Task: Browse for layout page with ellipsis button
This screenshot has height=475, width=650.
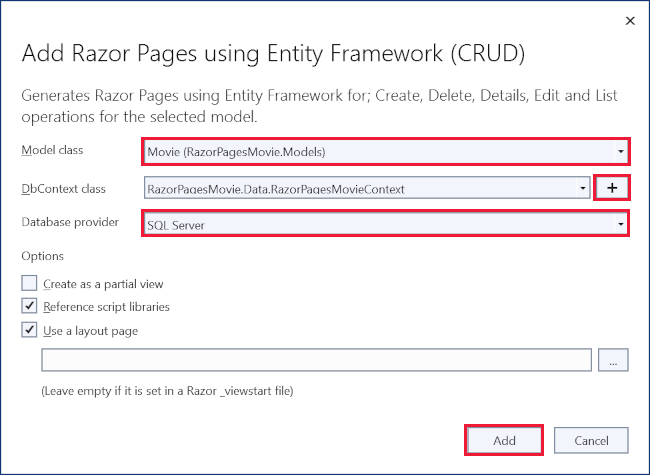Action: (613, 360)
